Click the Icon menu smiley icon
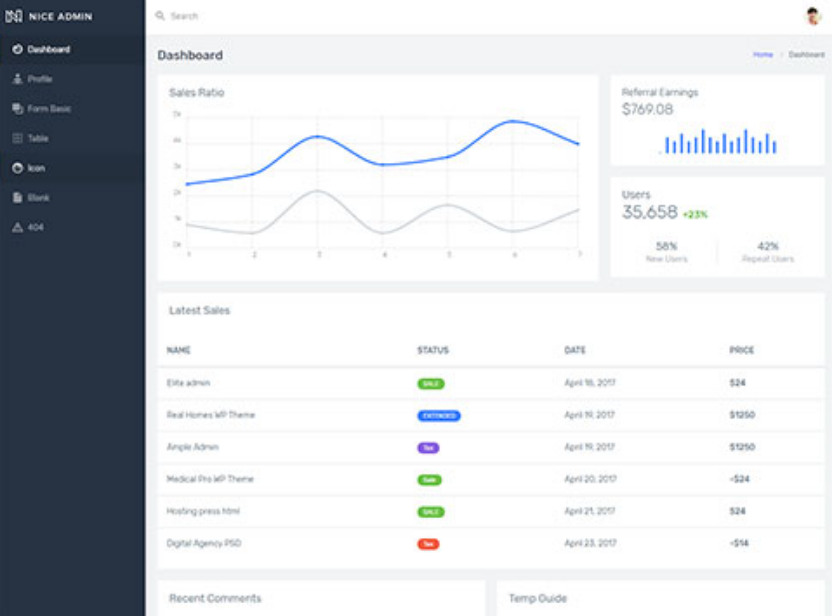The height and width of the screenshot is (616, 832). pos(18,168)
